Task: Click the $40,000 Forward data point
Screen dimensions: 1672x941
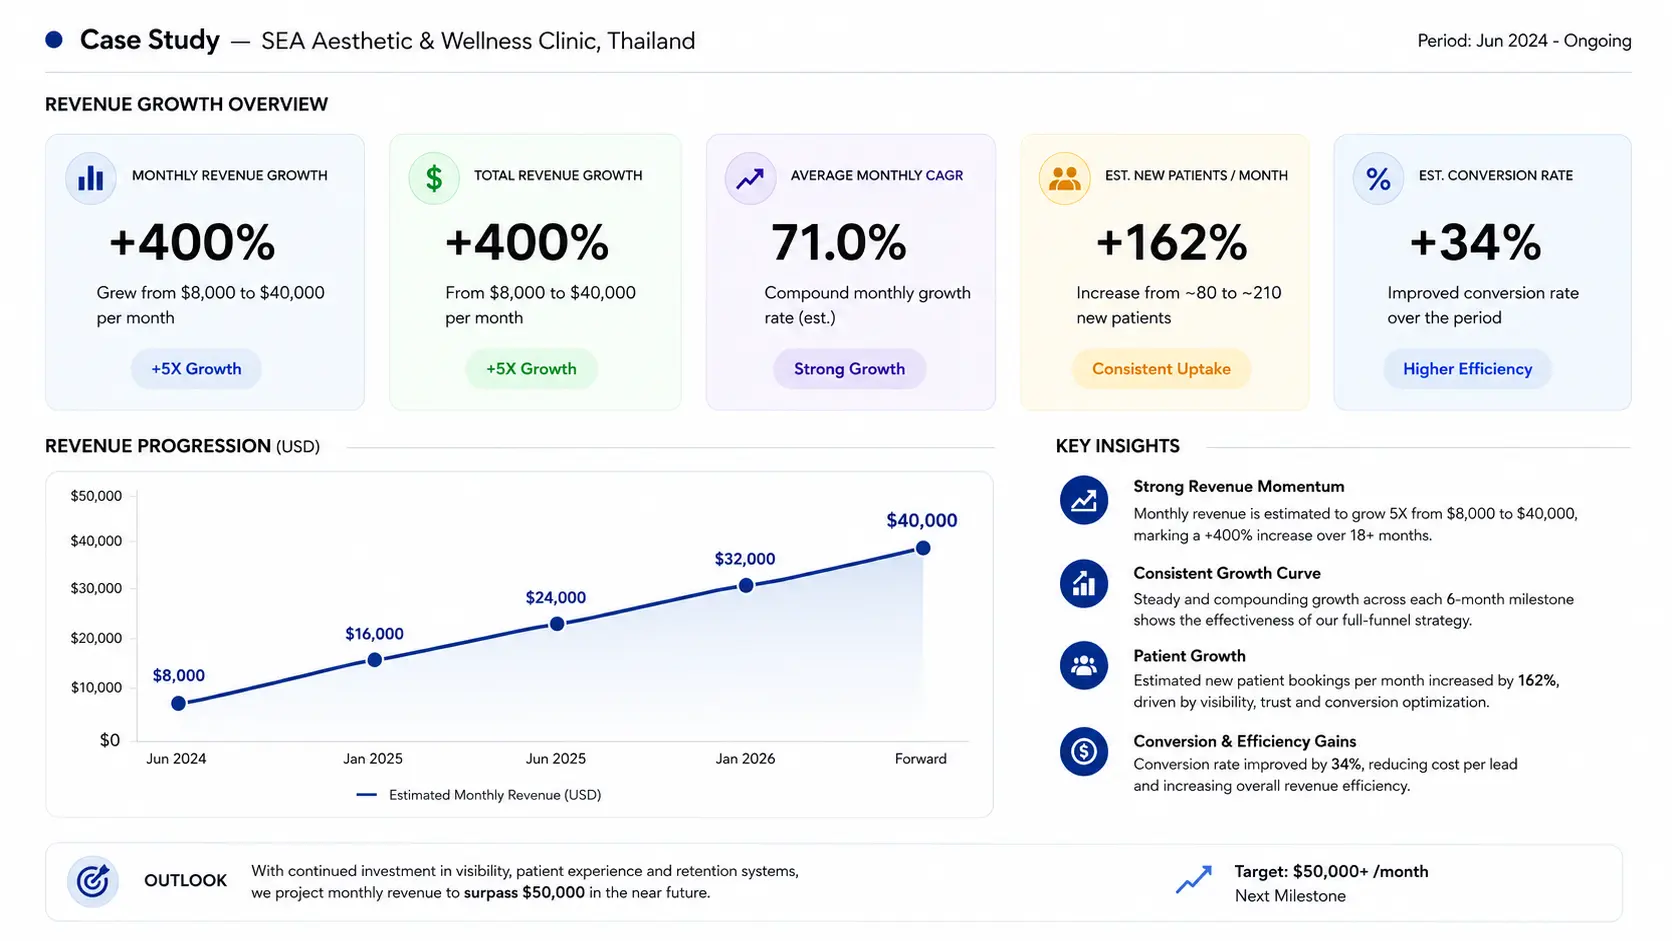Action: (x=923, y=548)
